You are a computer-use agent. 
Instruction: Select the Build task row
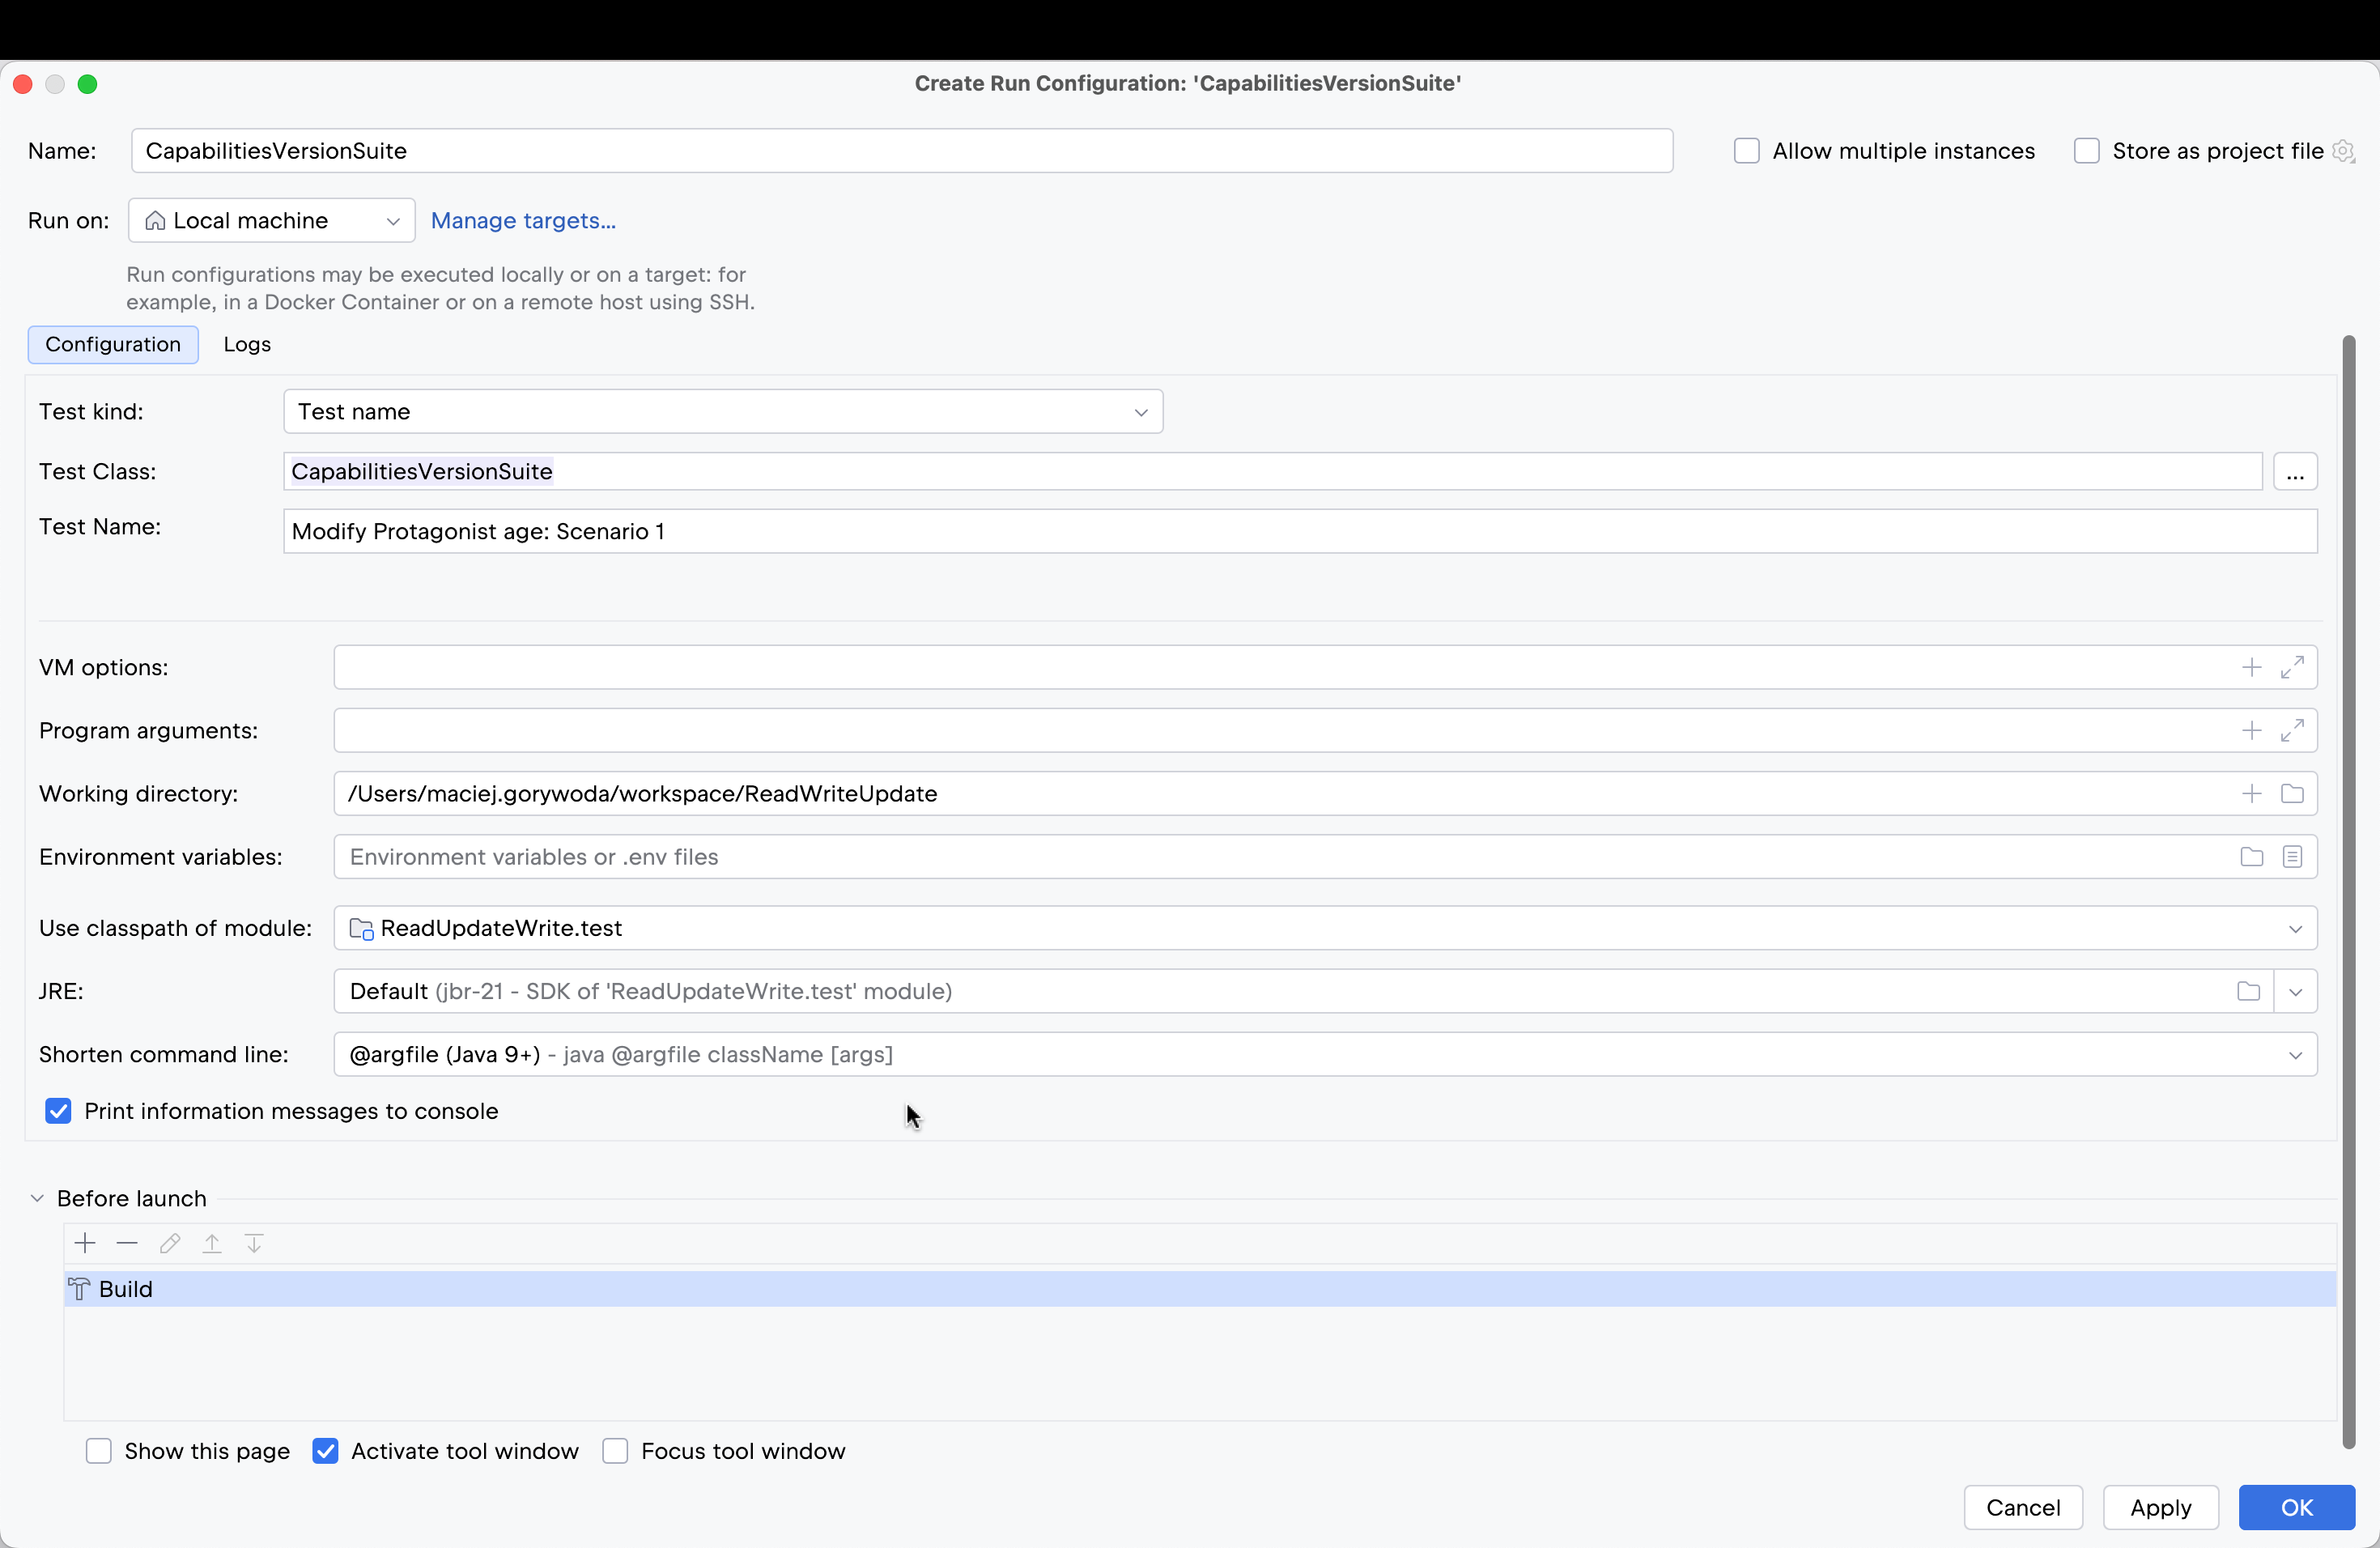[1199, 1289]
